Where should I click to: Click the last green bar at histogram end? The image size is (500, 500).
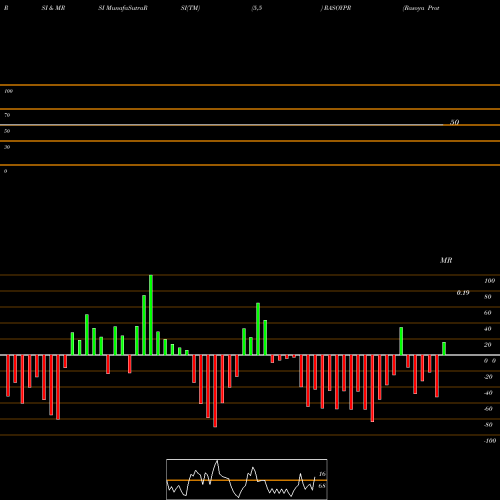click(x=444, y=349)
